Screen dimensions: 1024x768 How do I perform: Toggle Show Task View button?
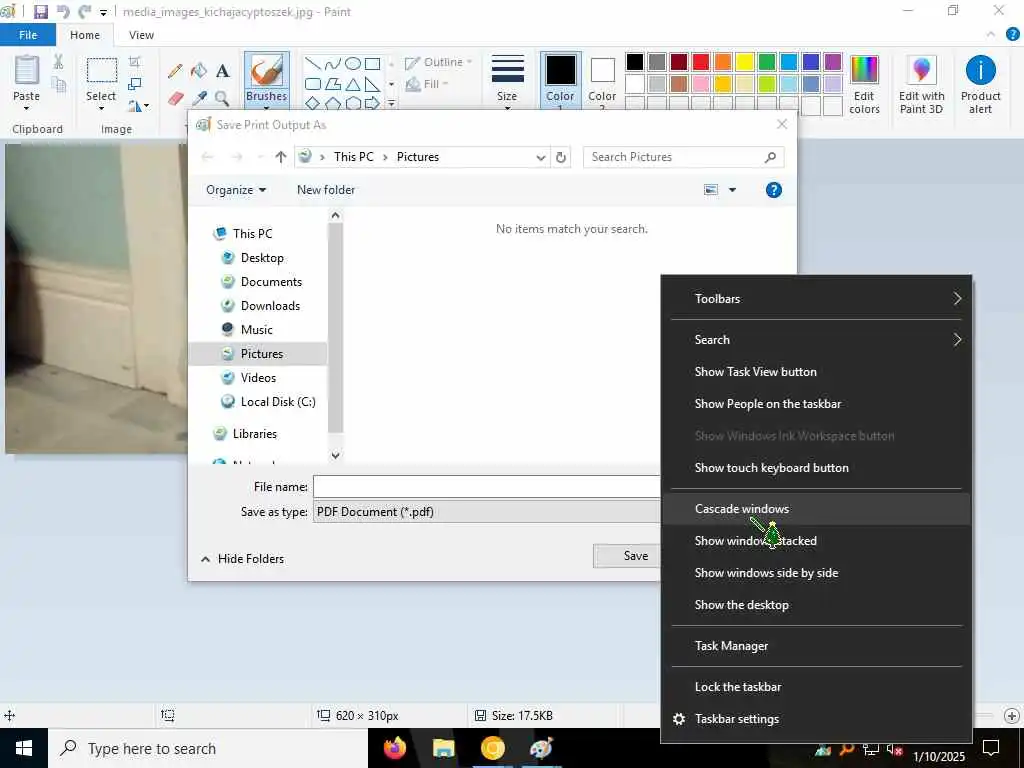click(x=816, y=372)
